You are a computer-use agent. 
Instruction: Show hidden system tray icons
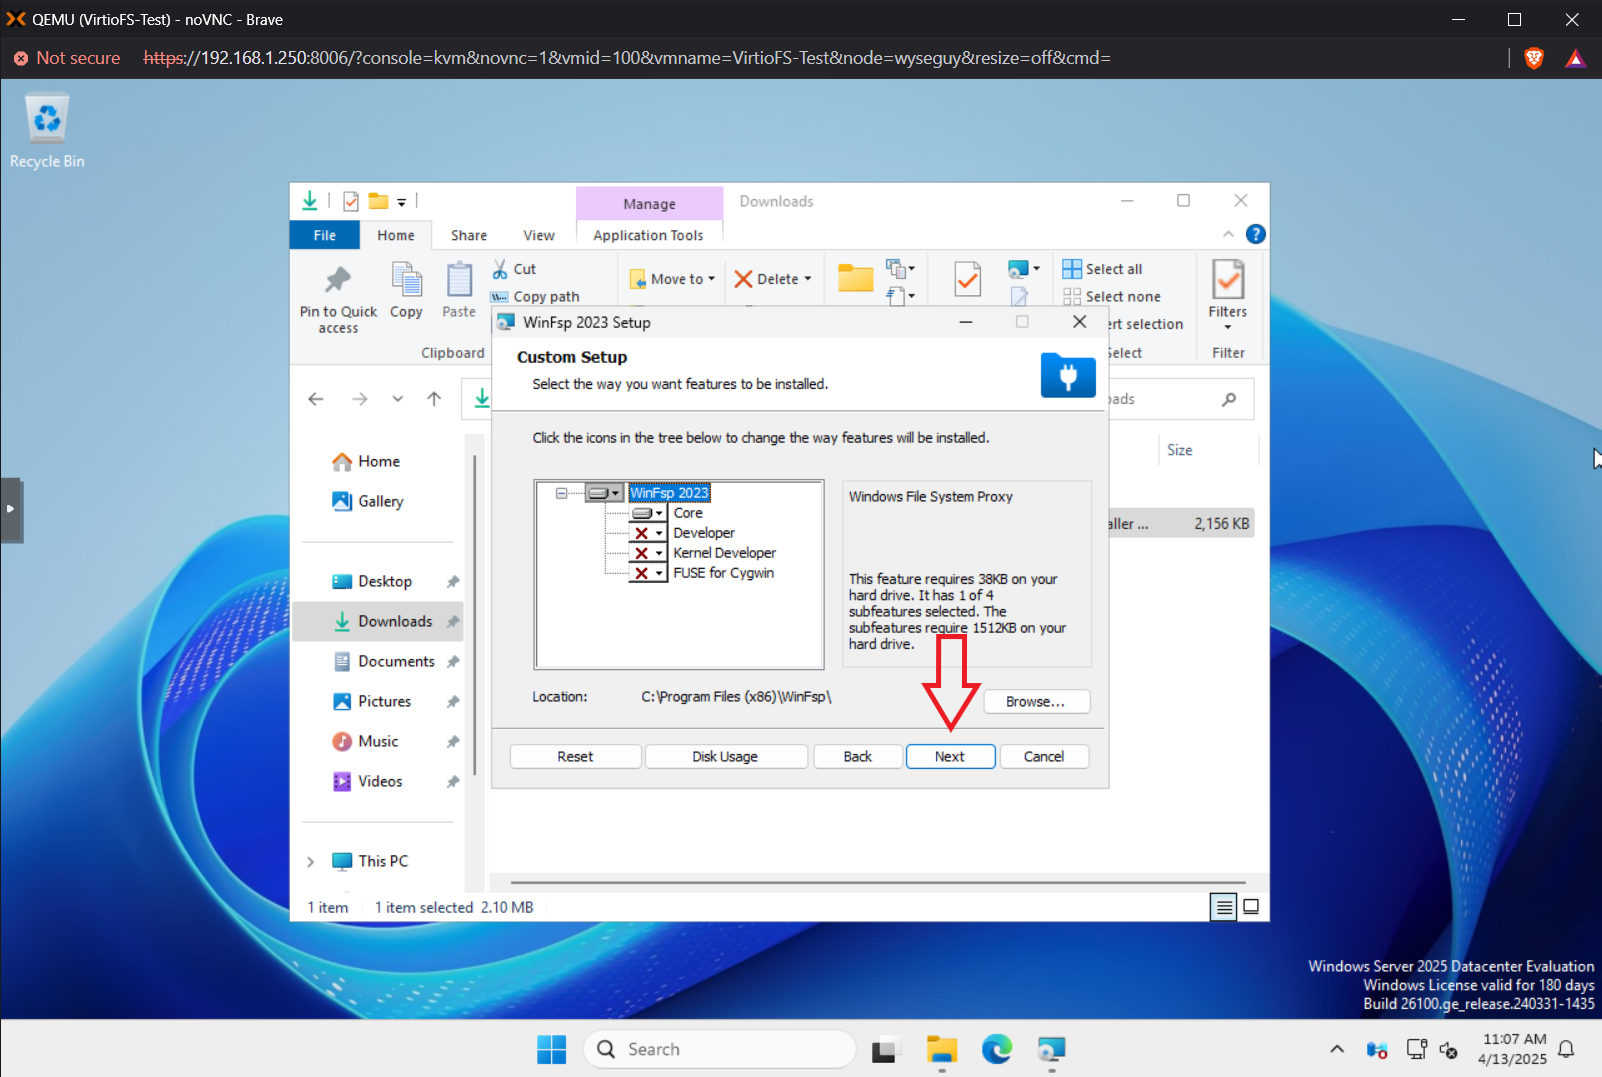pyautogui.click(x=1337, y=1049)
